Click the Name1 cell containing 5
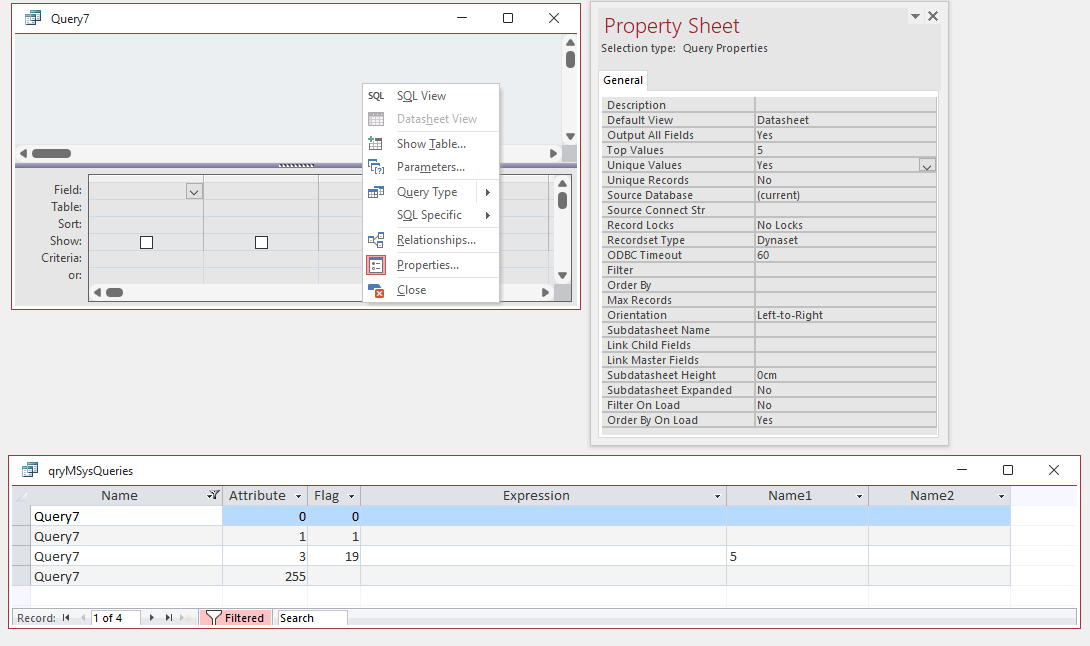This screenshot has width=1090, height=646. pyautogui.click(x=797, y=556)
